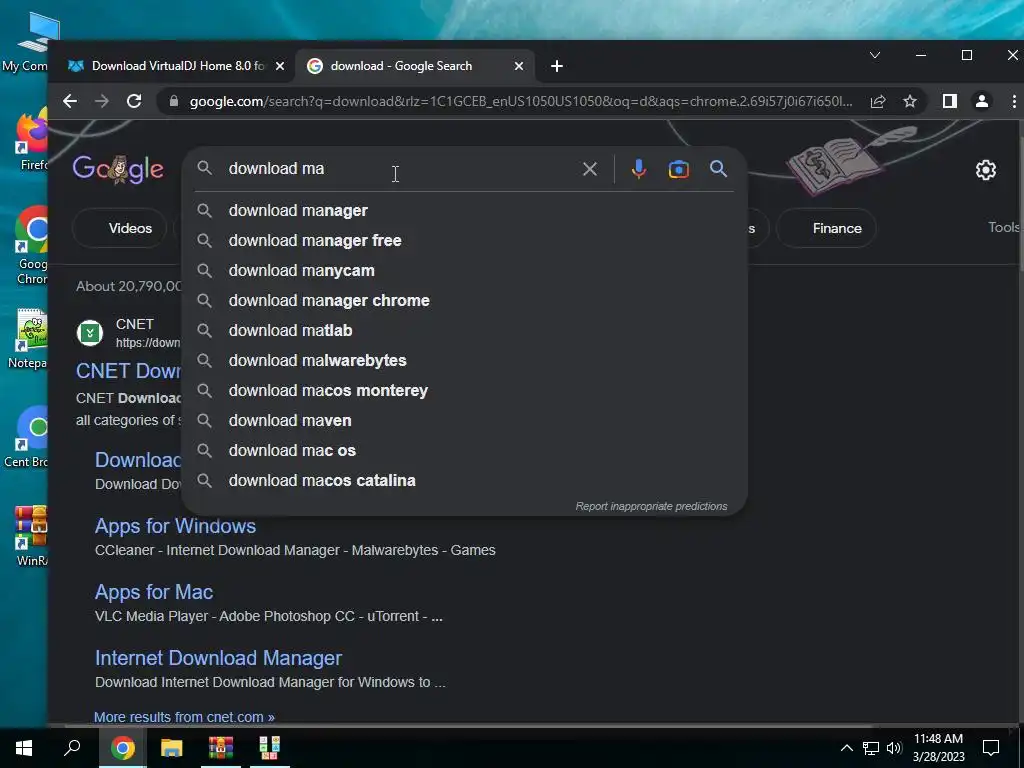
Task: Open Google quick settings gear
Action: 985,170
